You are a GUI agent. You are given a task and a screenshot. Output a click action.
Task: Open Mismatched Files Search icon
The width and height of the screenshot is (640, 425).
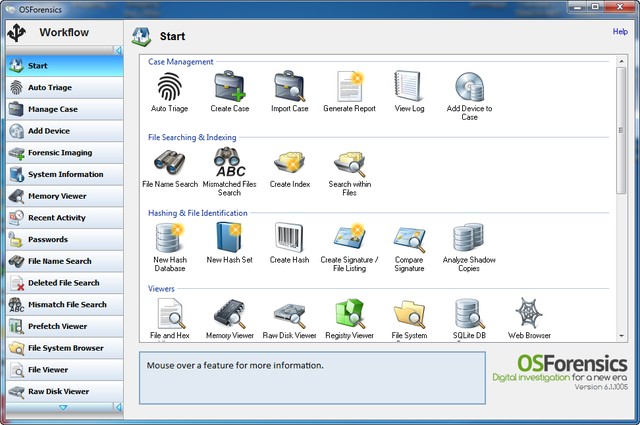(x=230, y=163)
